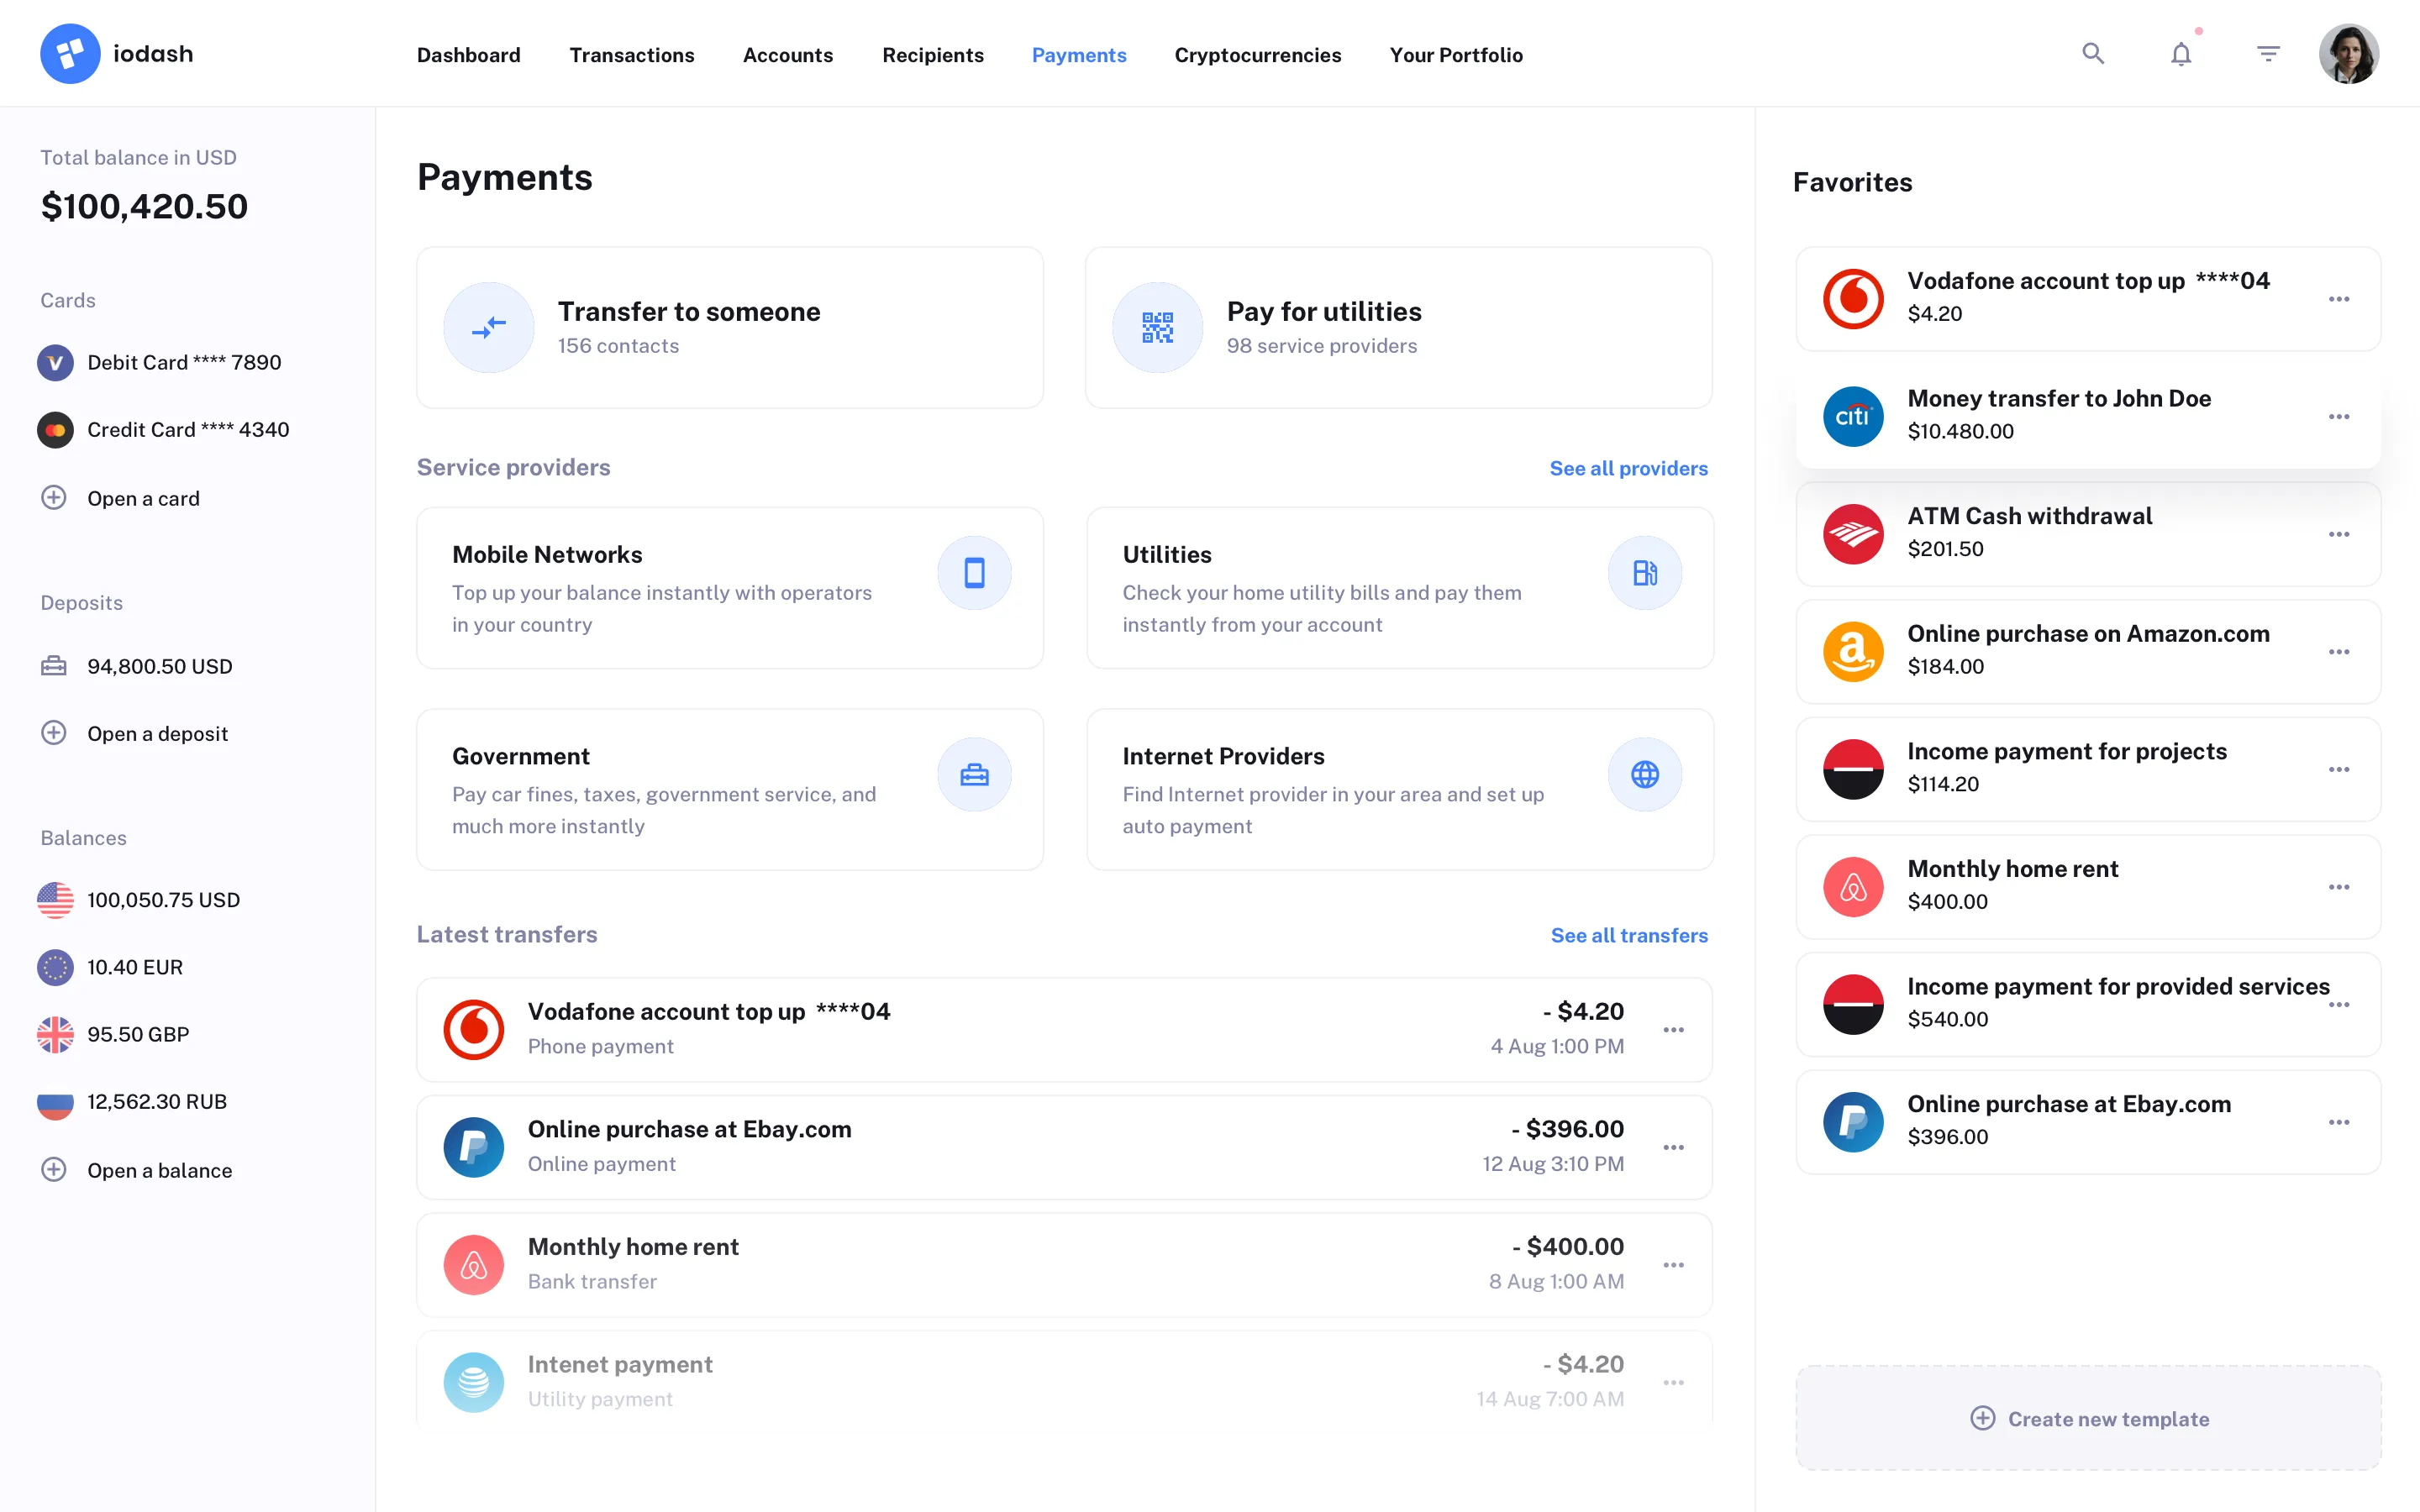
Task: Open the Transactions menu item
Action: pyautogui.click(x=632, y=55)
